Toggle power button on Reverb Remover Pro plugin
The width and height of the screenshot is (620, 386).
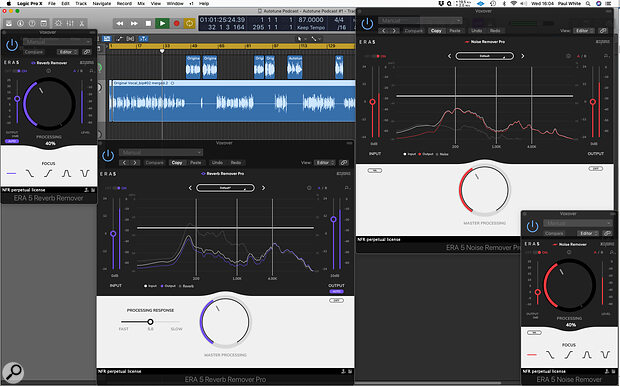click(x=108, y=155)
